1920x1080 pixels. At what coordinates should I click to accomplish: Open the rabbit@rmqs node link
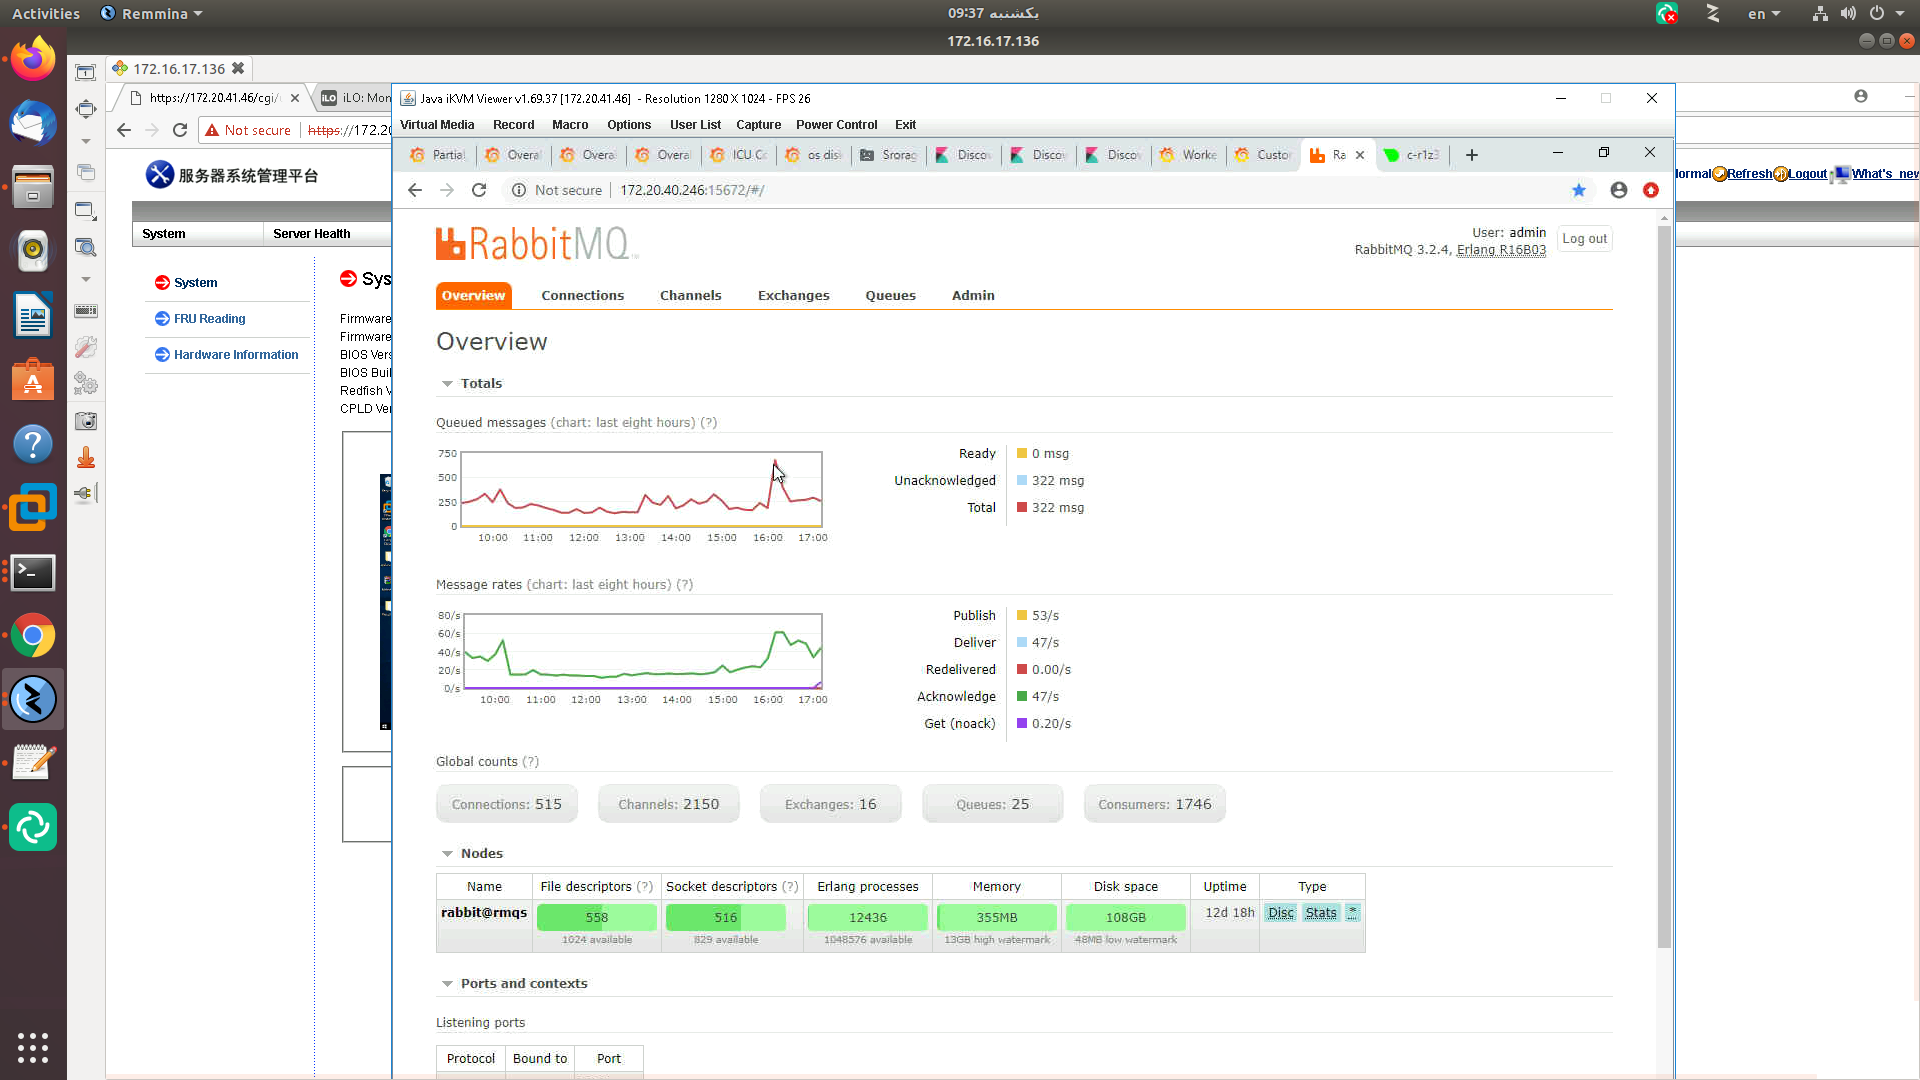pyautogui.click(x=484, y=912)
